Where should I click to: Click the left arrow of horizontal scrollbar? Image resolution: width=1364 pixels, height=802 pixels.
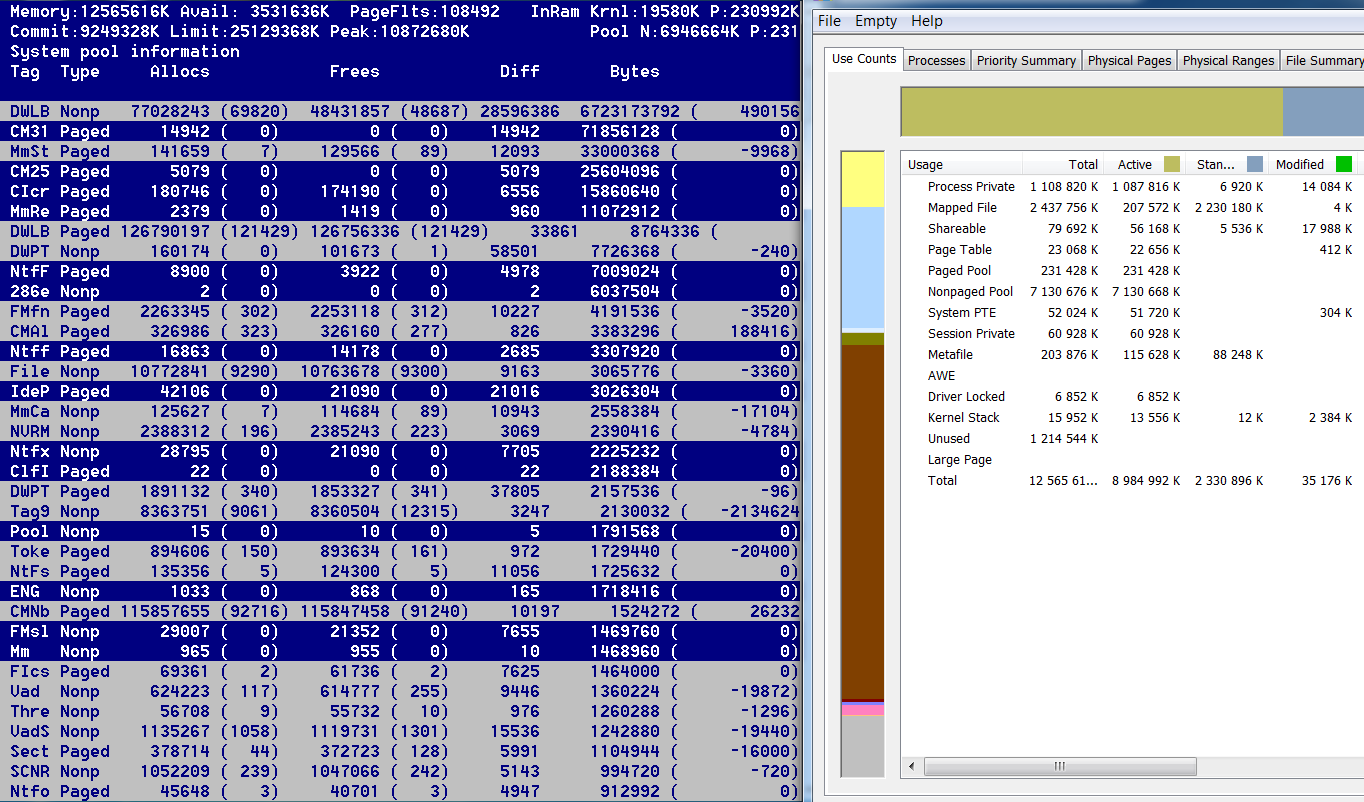pyautogui.click(x=911, y=767)
